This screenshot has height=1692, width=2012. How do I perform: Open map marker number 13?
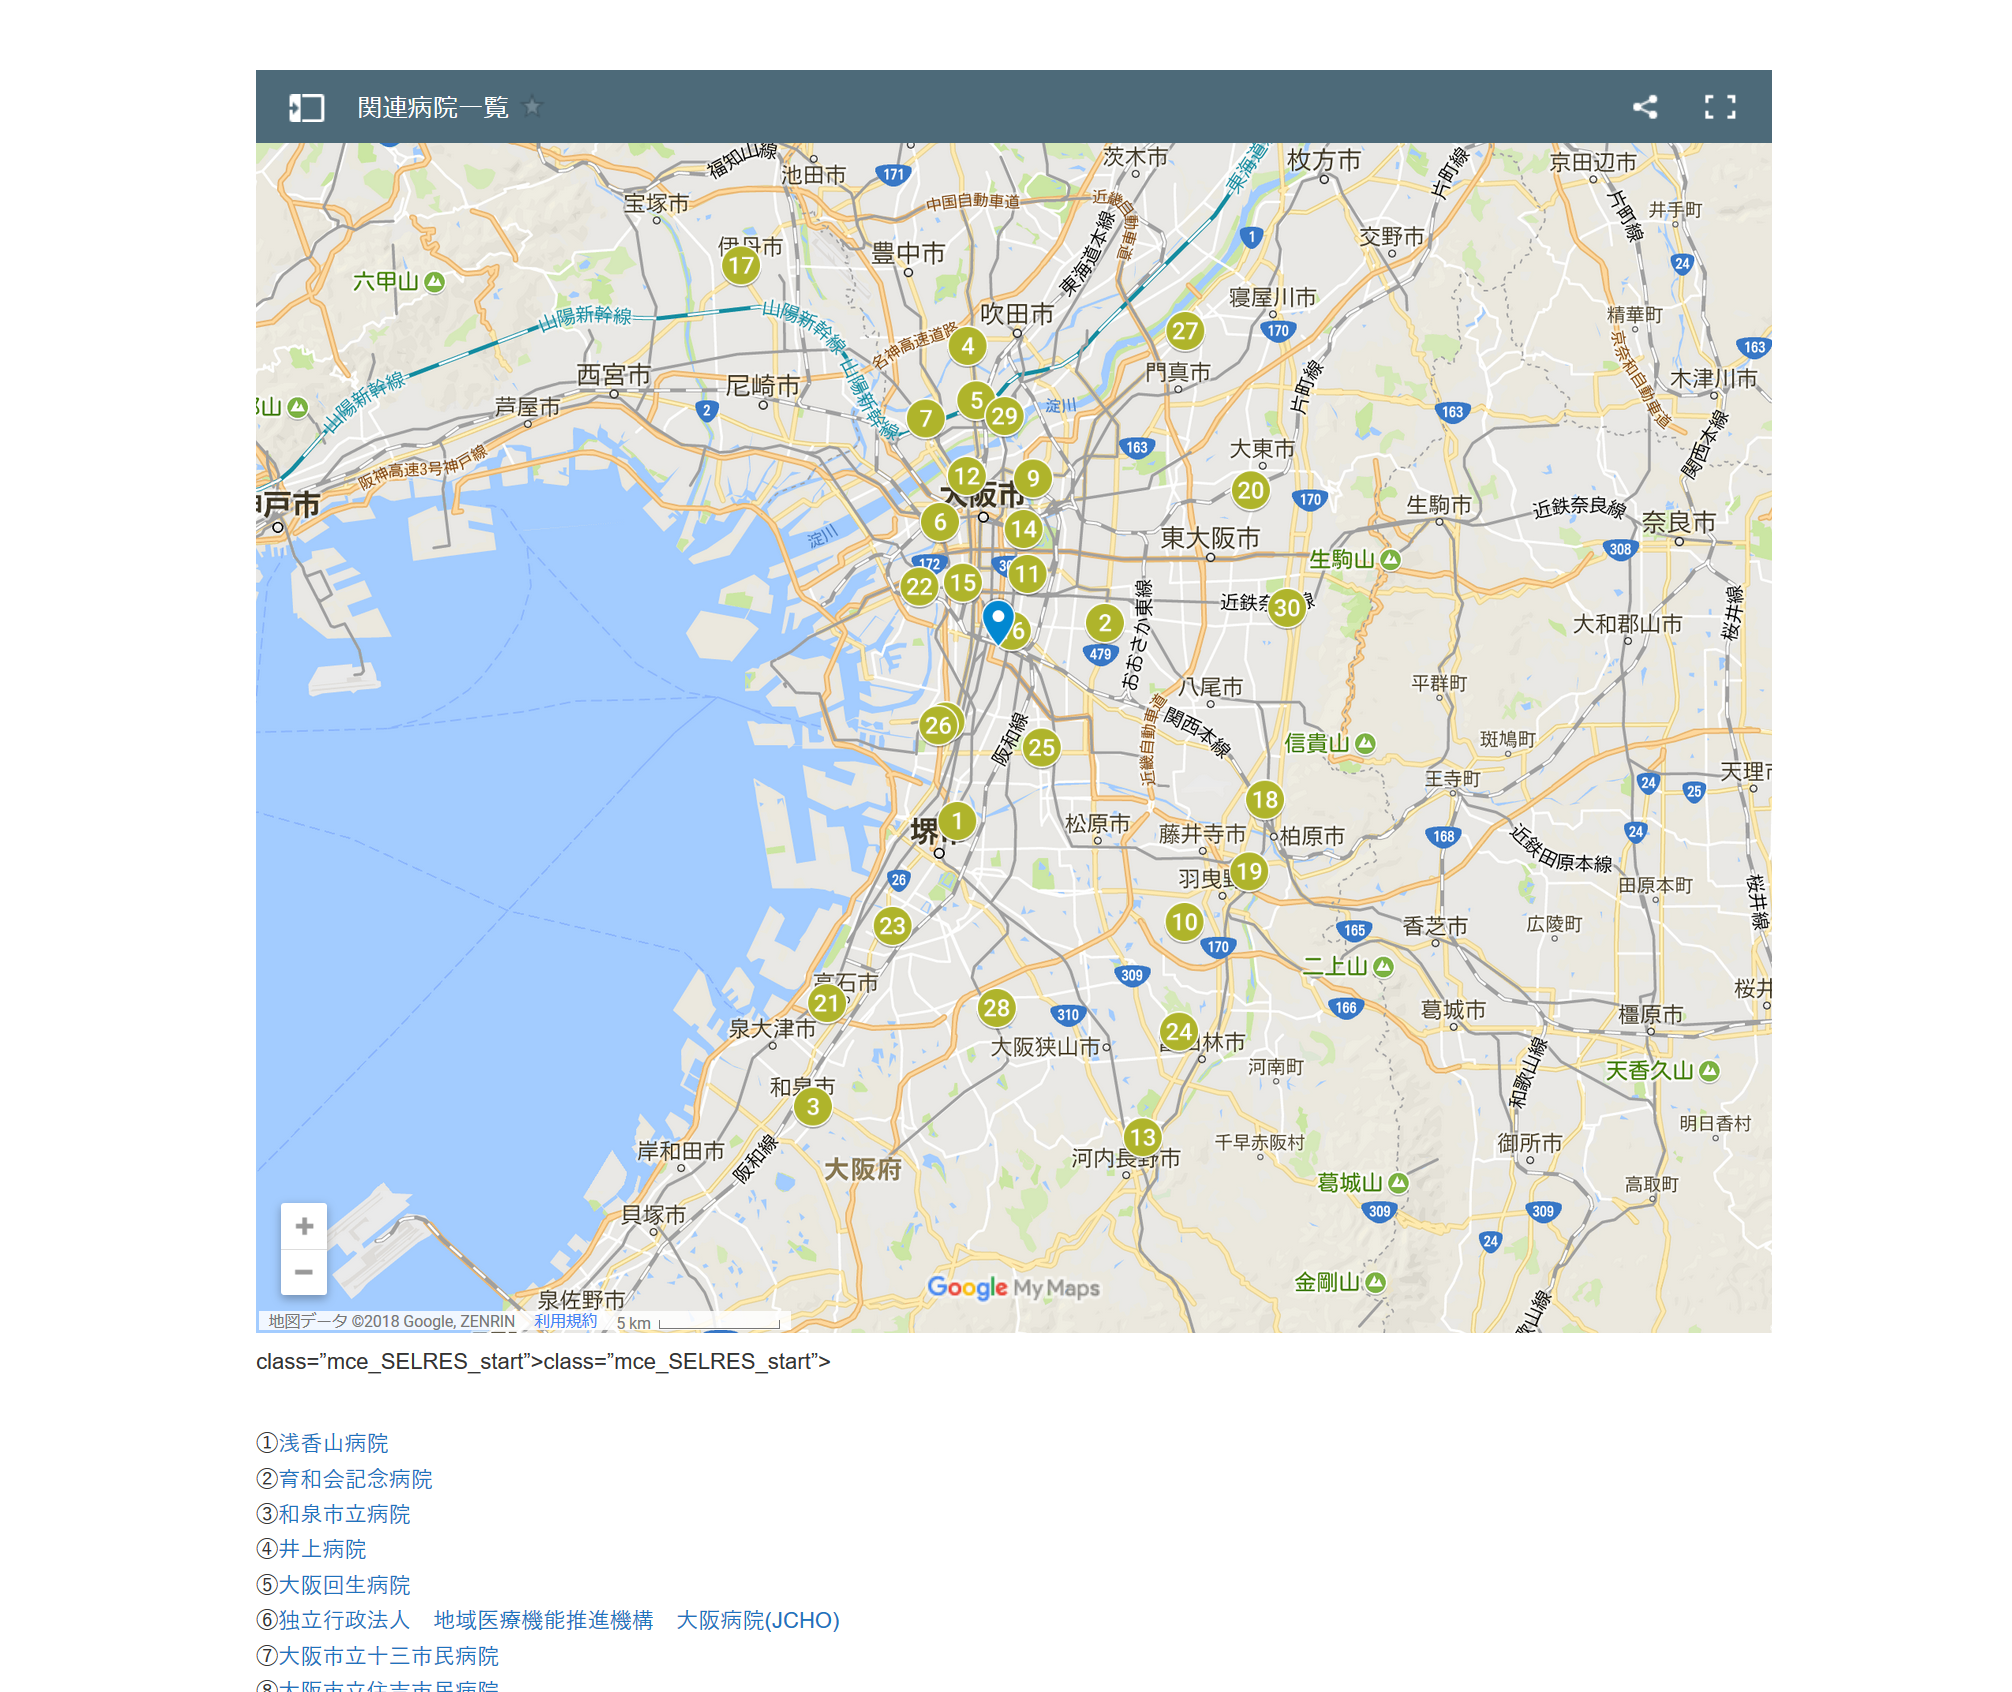(x=1142, y=1137)
